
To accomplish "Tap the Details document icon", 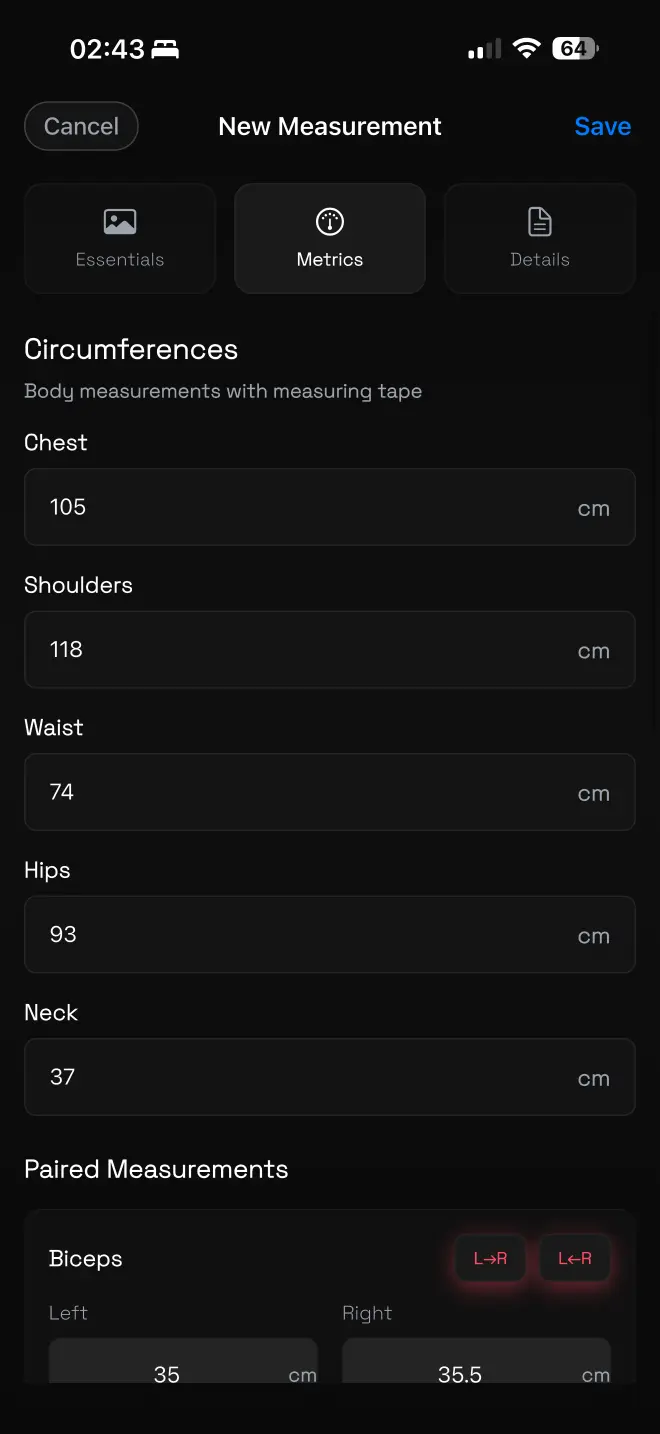I will pos(540,222).
